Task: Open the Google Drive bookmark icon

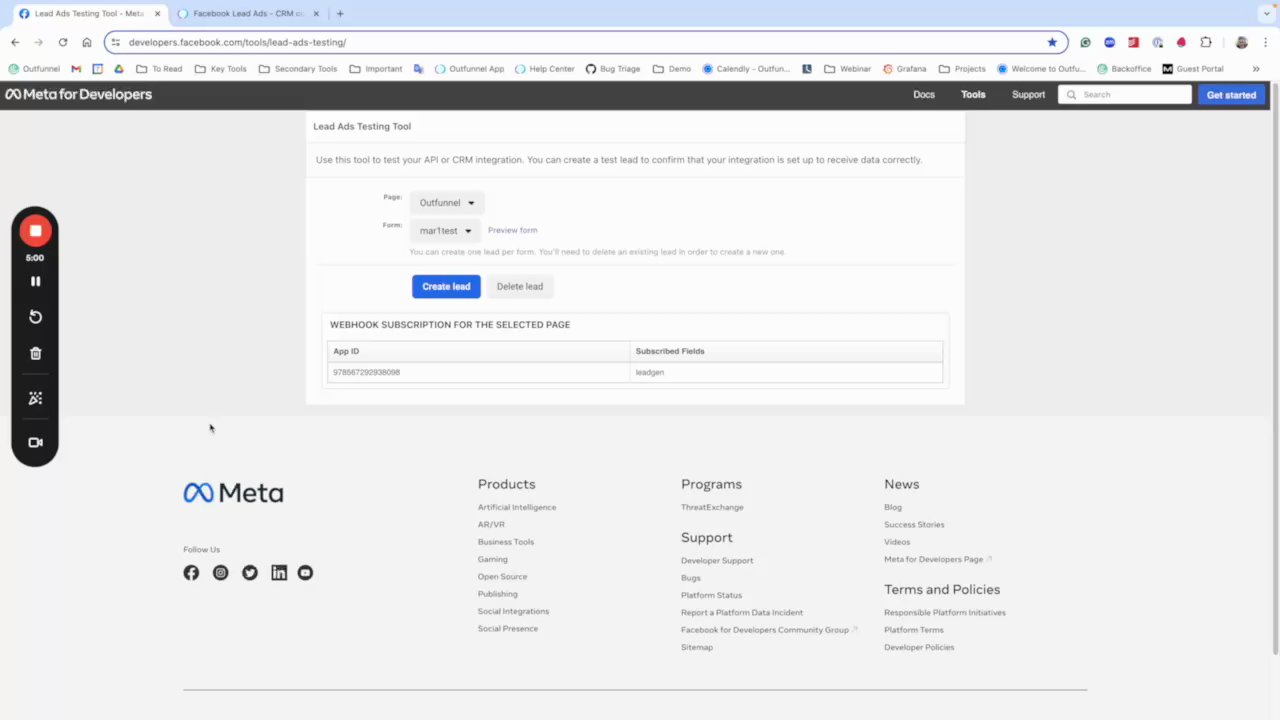Action: (x=118, y=69)
